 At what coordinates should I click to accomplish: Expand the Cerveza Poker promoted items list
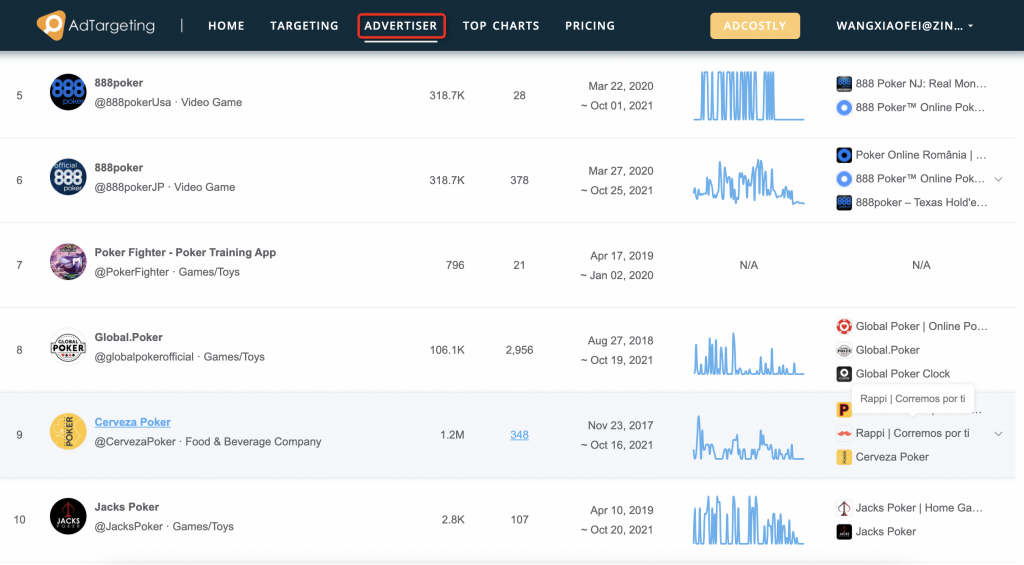coord(998,434)
